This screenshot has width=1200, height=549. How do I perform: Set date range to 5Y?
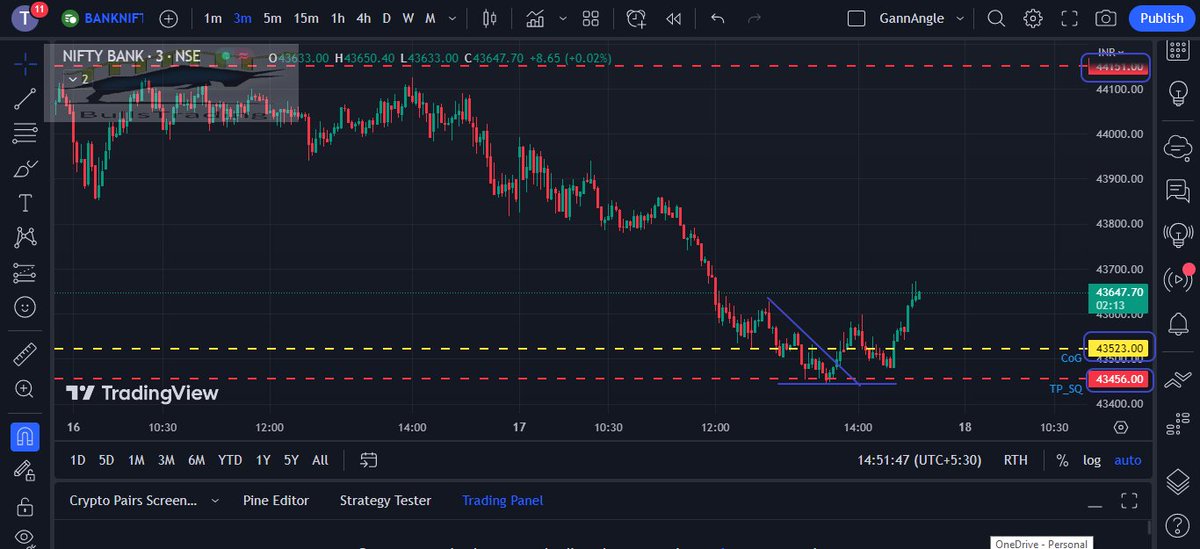coord(291,460)
